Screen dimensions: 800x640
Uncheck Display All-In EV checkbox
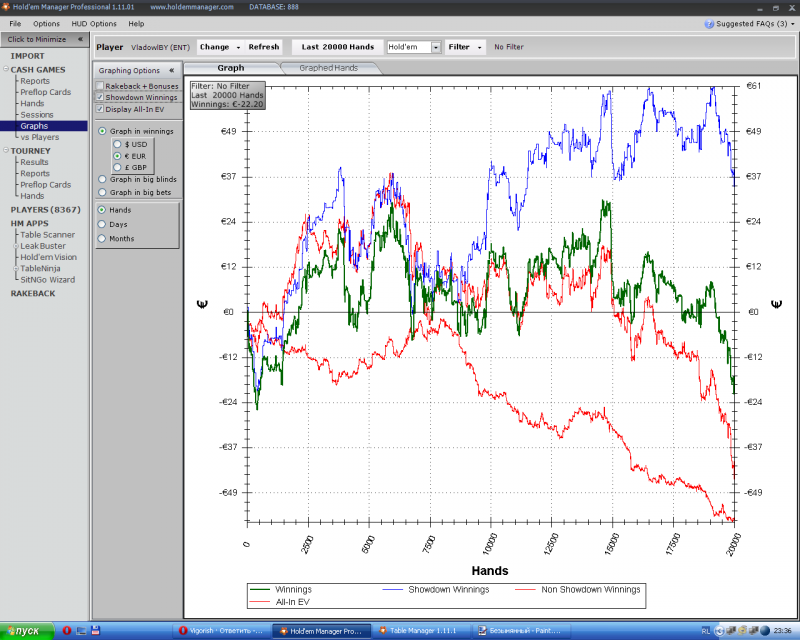click(100, 109)
